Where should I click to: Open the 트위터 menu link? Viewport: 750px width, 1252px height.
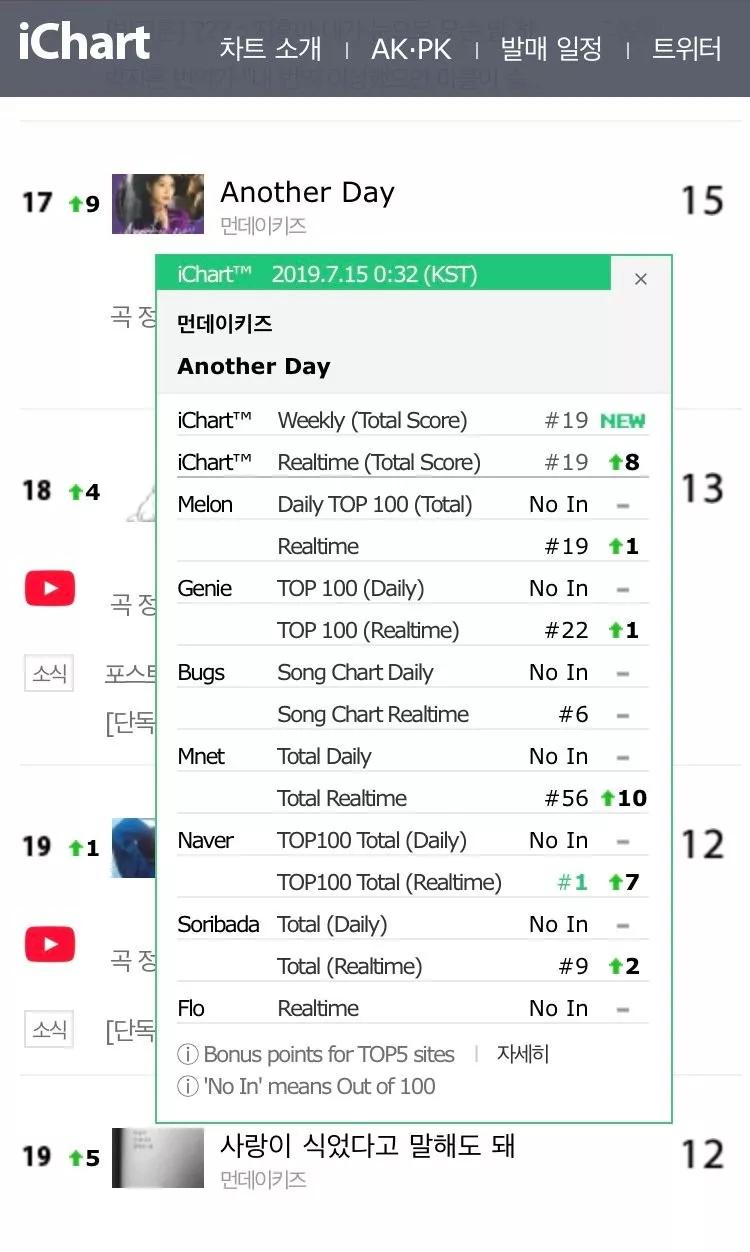click(x=686, y=48)
